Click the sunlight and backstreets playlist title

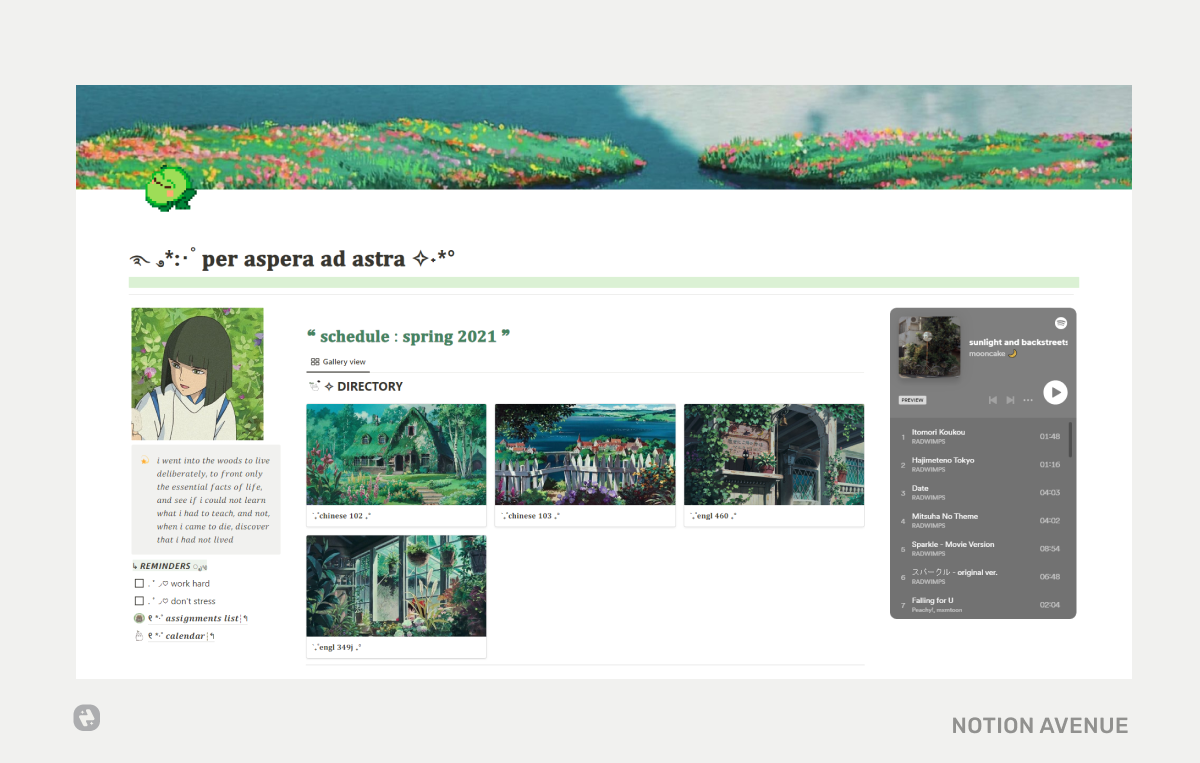coord(1018,342)
